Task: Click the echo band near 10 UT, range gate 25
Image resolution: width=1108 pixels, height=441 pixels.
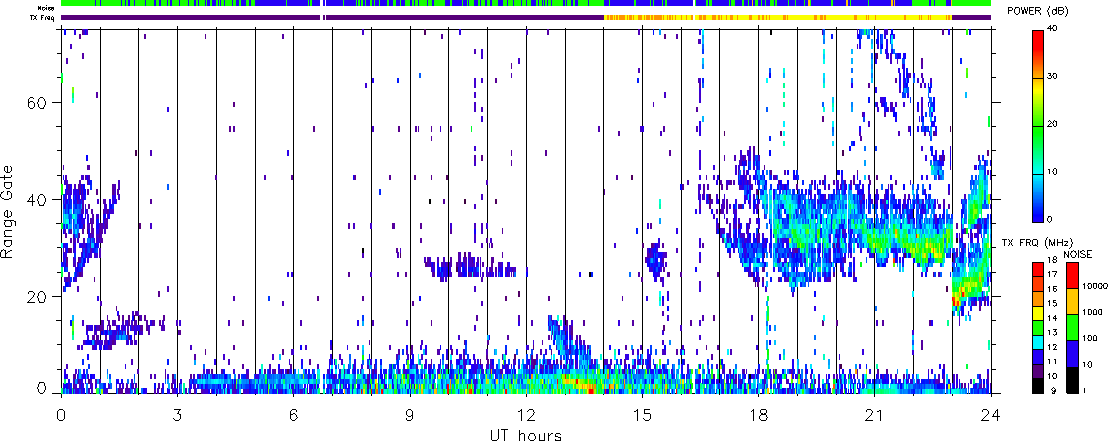Action: [470, 266]
